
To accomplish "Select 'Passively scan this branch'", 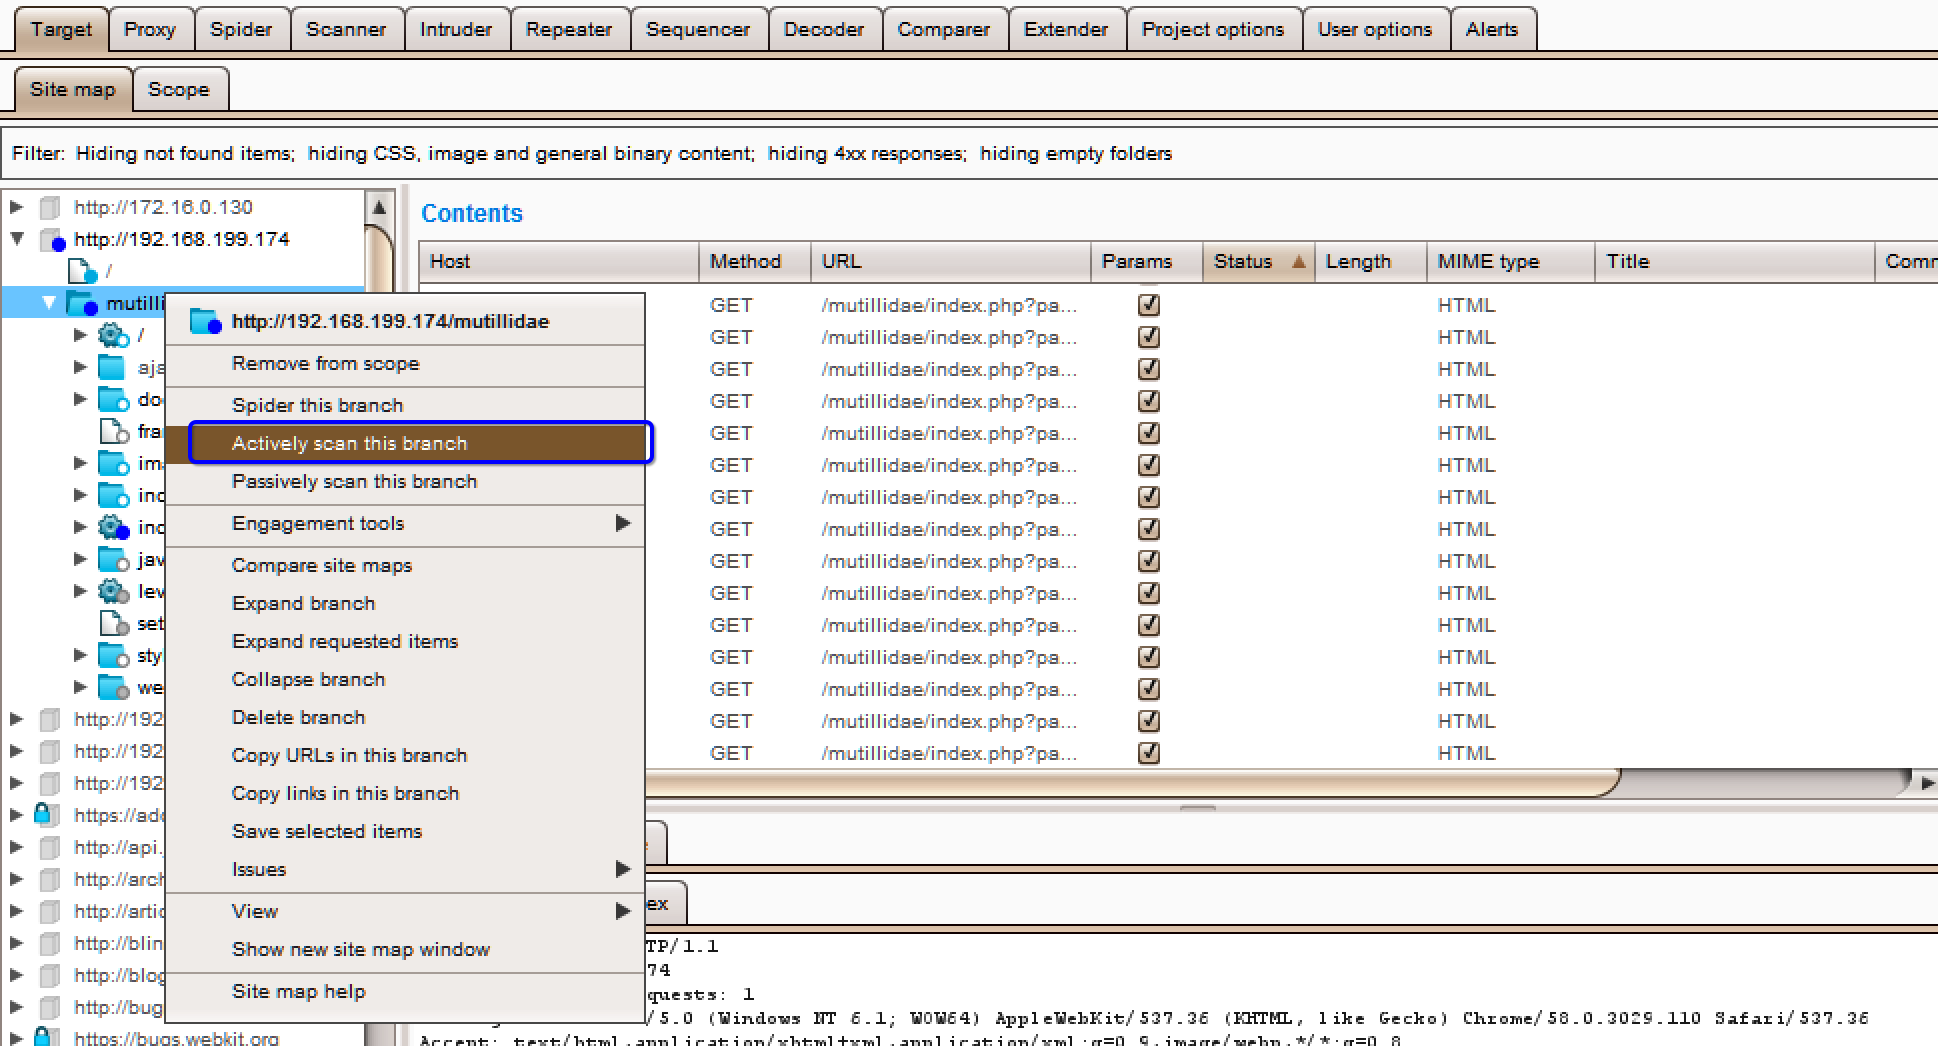I will [x=405, y=482].
